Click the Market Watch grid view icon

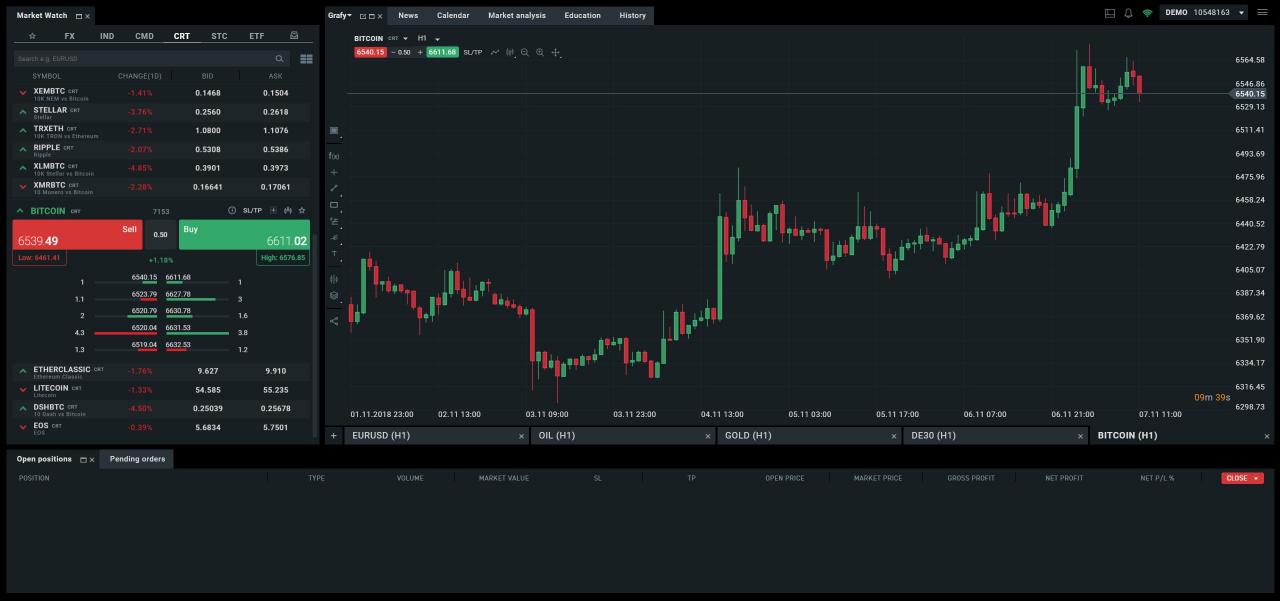pyautogui.click(x=306, y=59)
